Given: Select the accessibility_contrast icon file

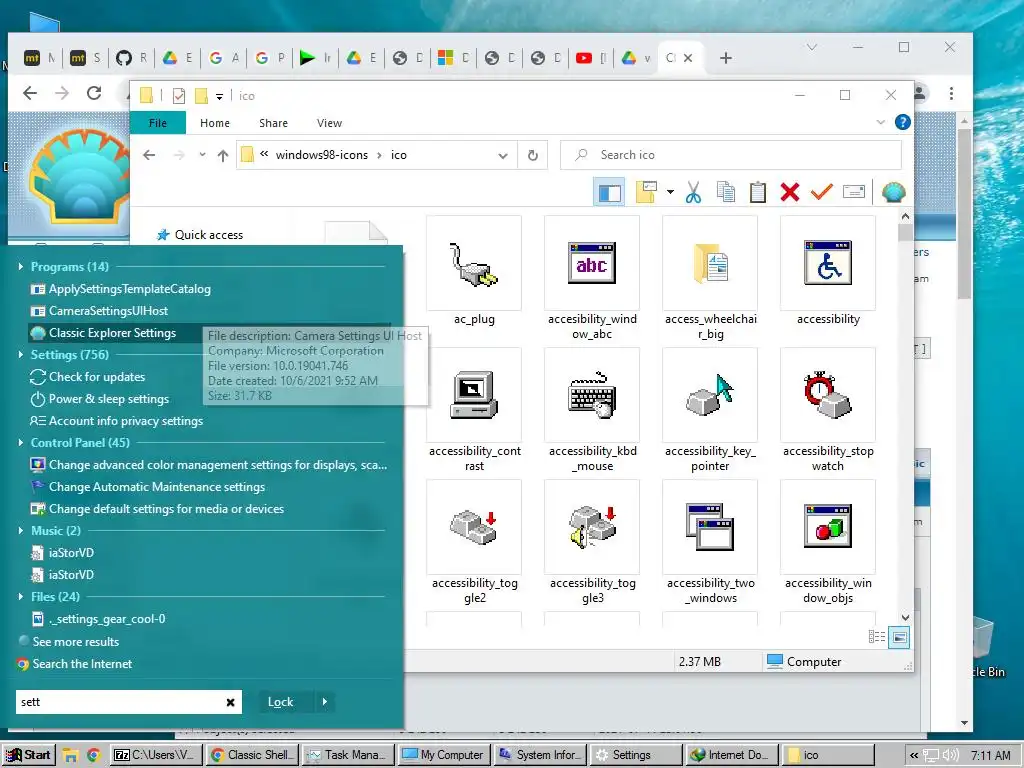Looking at the screenshot, I should pos(474,411).
